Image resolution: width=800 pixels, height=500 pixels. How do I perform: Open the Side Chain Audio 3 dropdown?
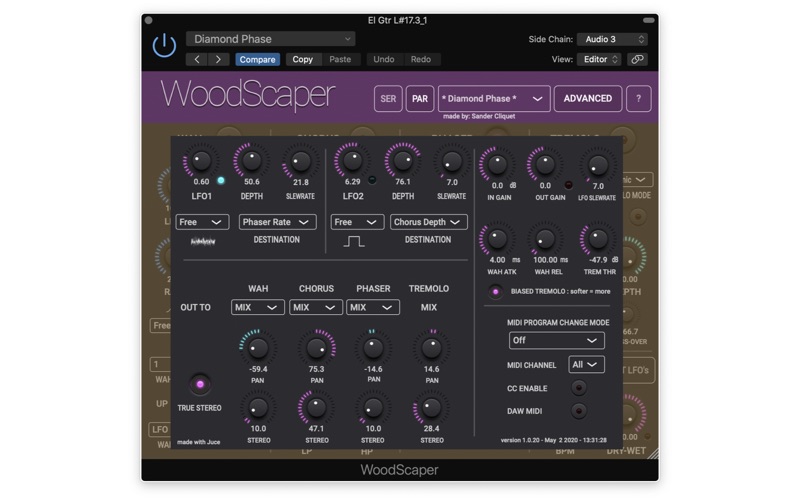[612, 39]
